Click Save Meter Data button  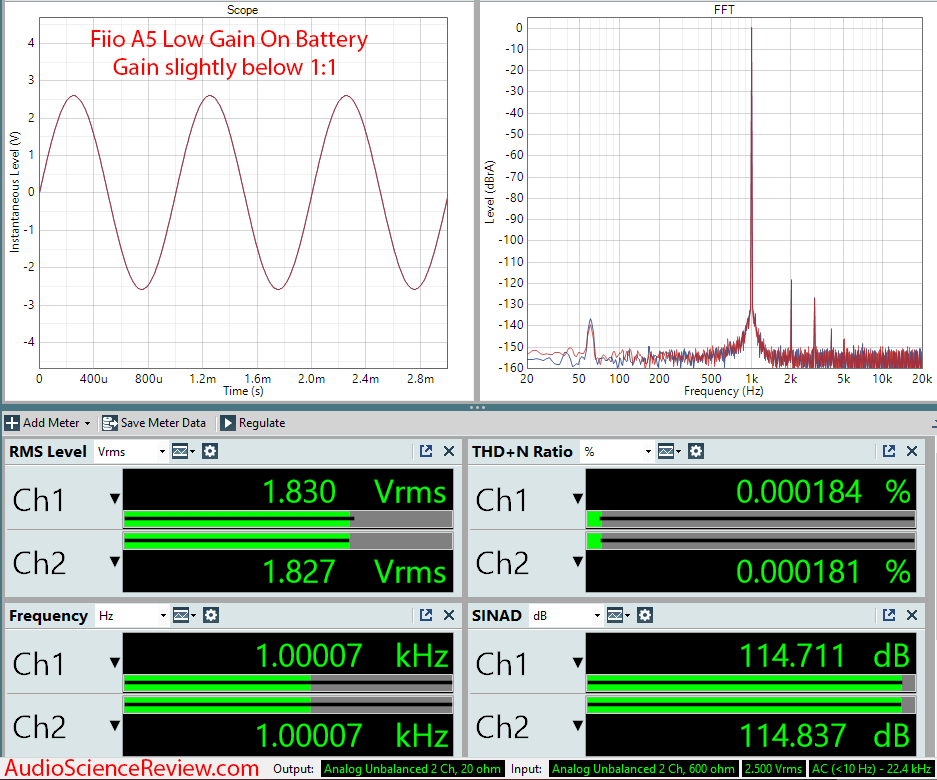click(154, 423)
